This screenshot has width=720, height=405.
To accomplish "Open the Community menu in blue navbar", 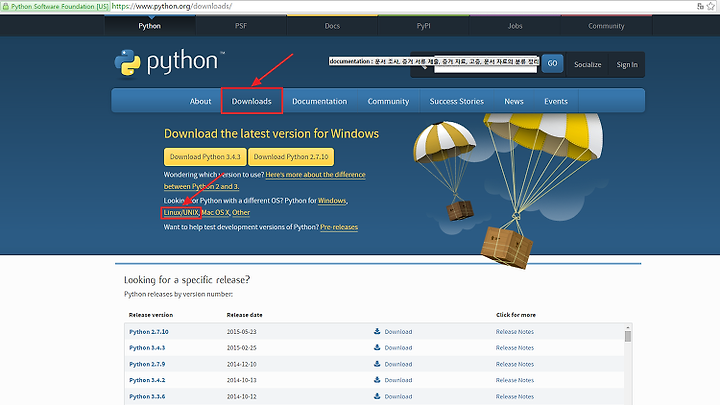I will 388,101.
